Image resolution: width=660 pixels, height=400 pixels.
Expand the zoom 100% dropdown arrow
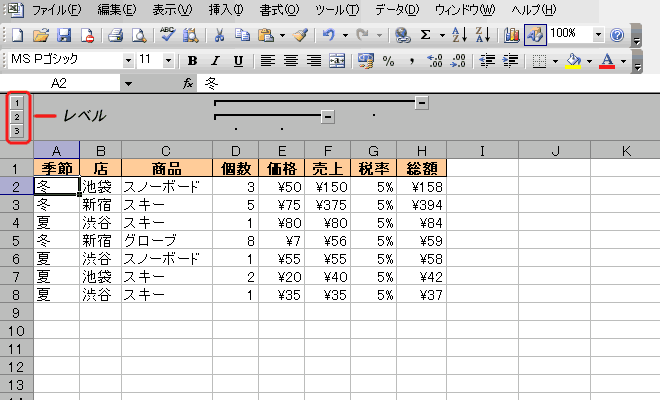pos(598,35)
